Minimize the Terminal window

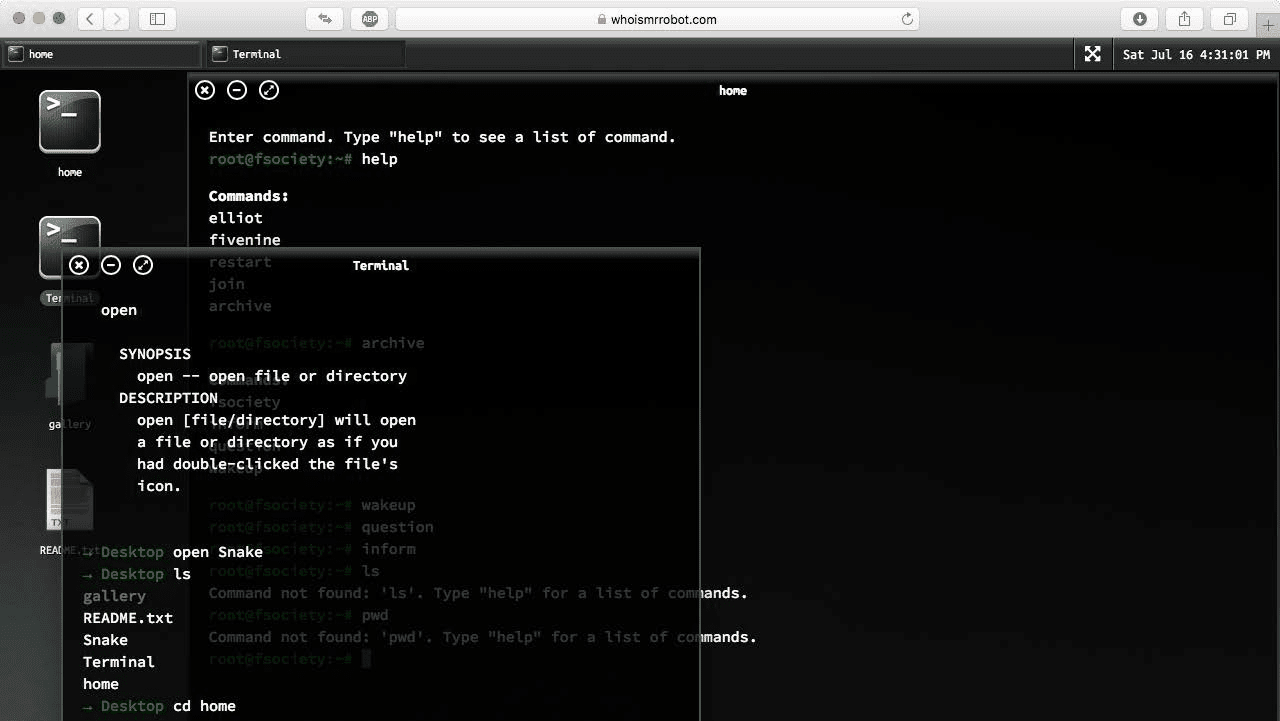(111, 265)
